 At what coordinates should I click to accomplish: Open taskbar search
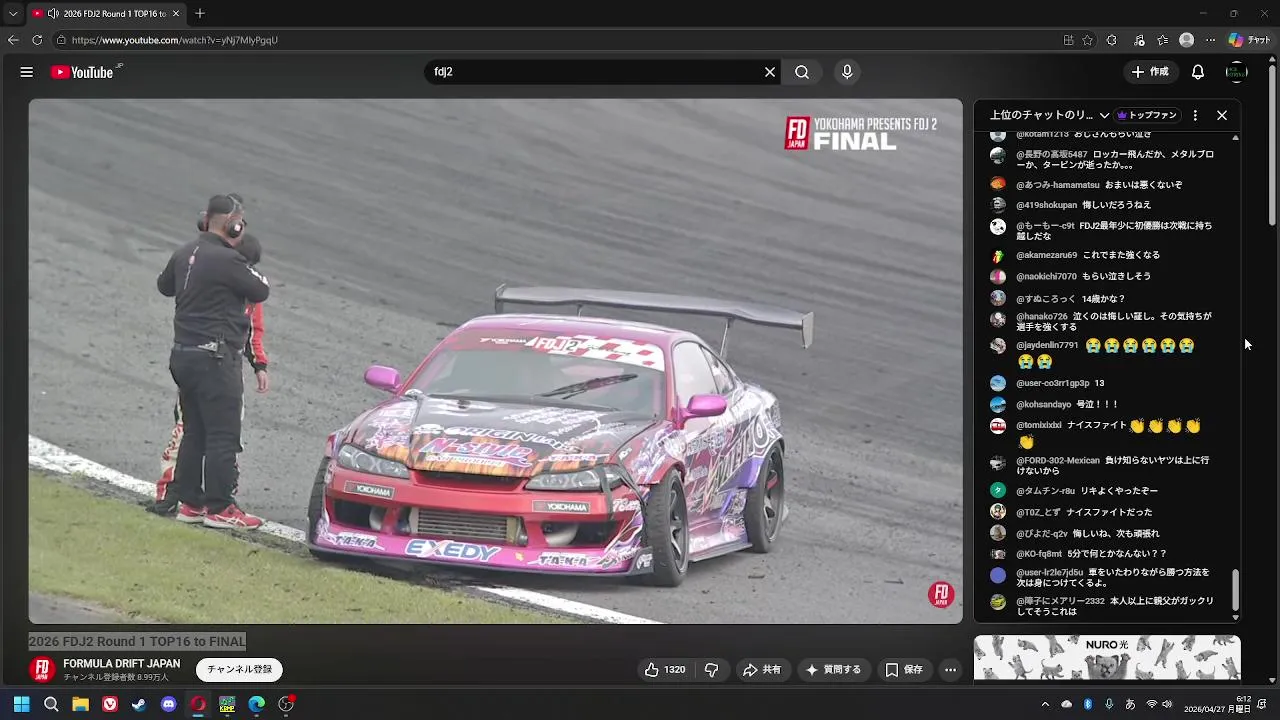point(51,704)
